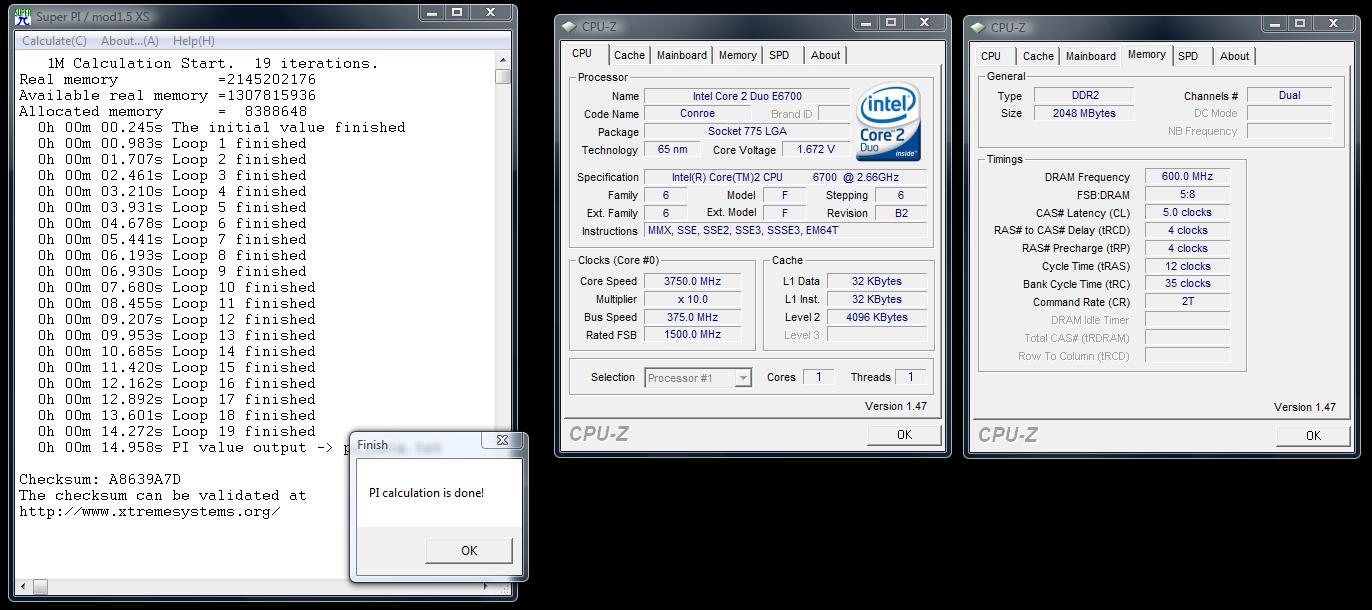Open the Processor #1 selection dropdown
Screen dimensions: 1372x610
click(x=698, y=378)
